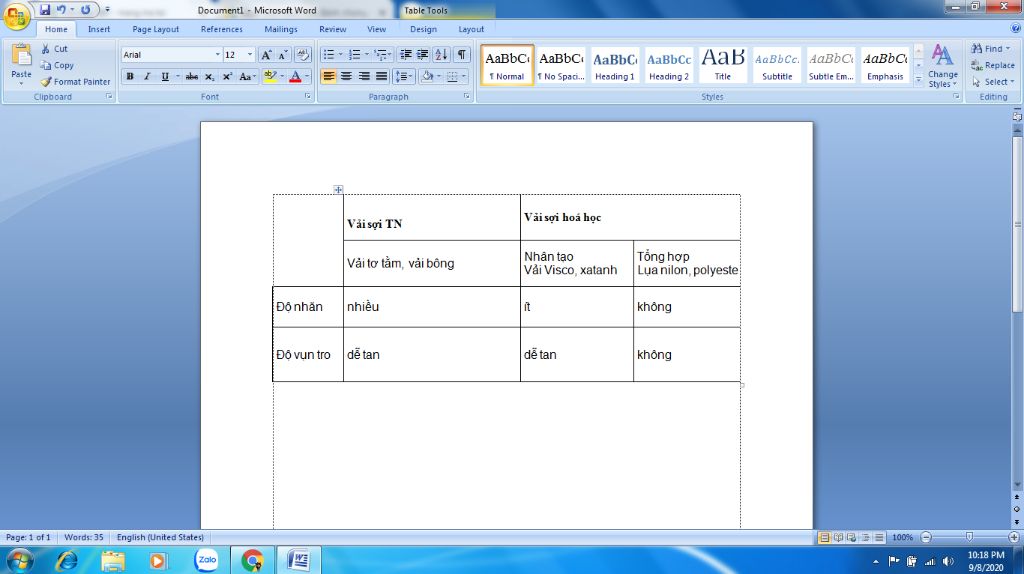
Task: Apply the No Spacing style
Action: point(561,65)
